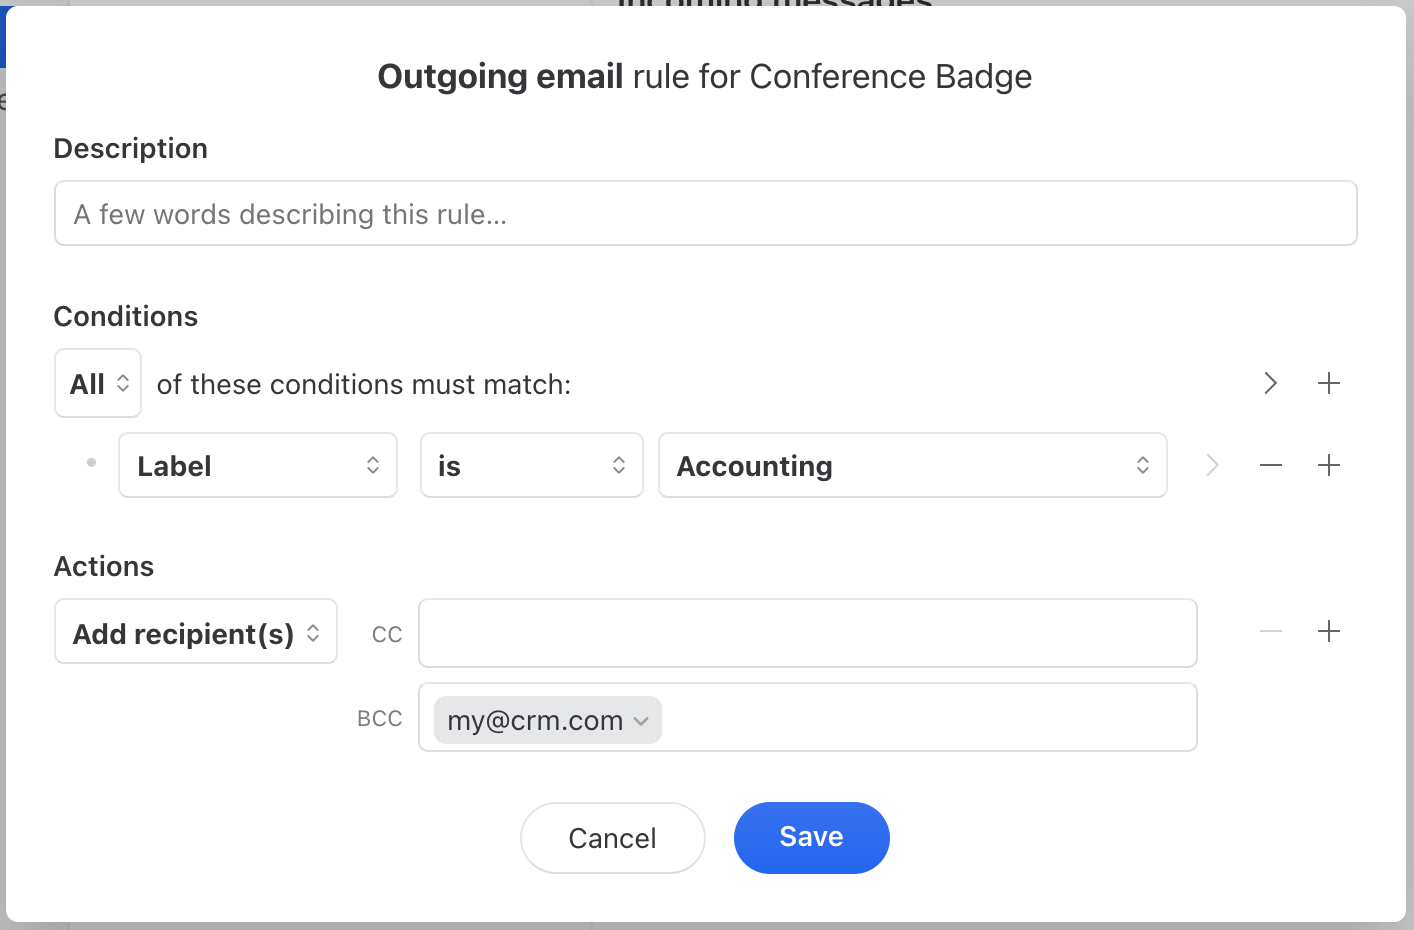Cancel the outgoing email rule

coord(612,838)
